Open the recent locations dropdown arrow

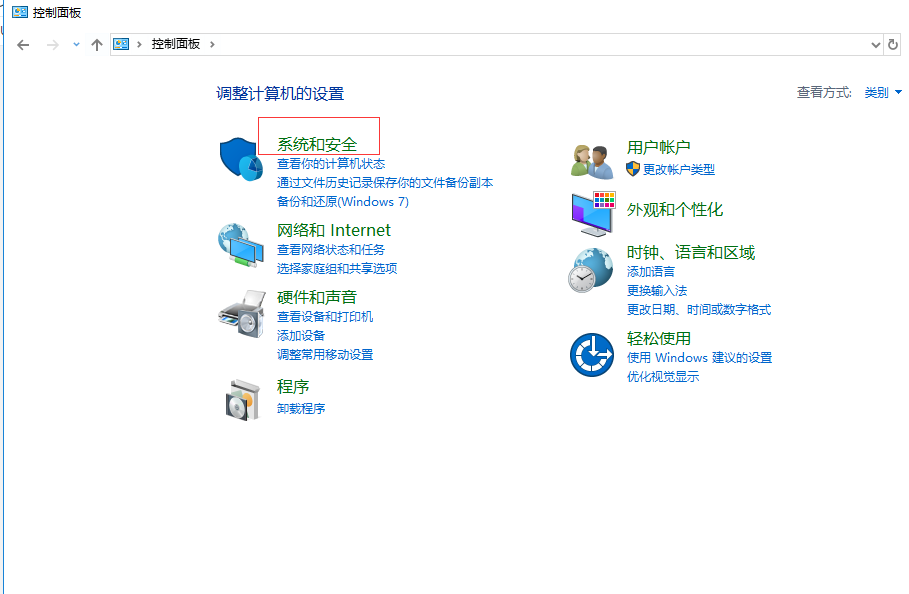point(76,45)
